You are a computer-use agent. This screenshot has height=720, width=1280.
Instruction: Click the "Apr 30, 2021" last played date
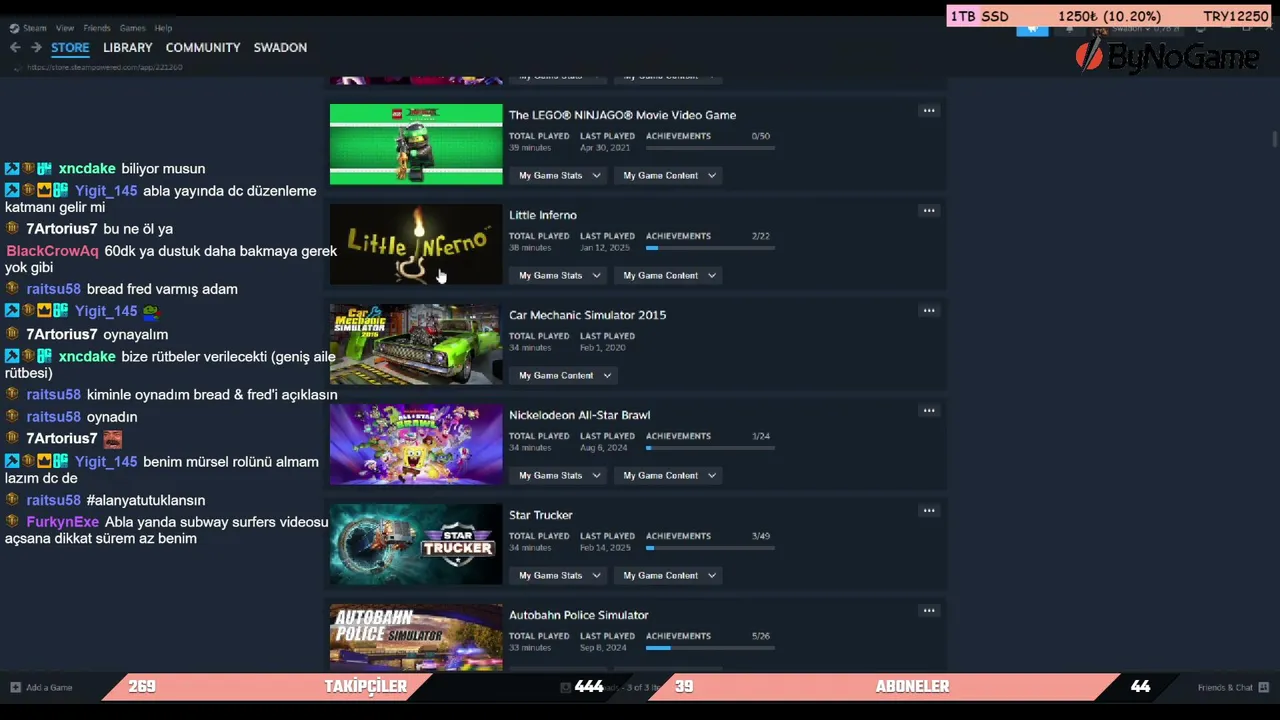(605, 148)
